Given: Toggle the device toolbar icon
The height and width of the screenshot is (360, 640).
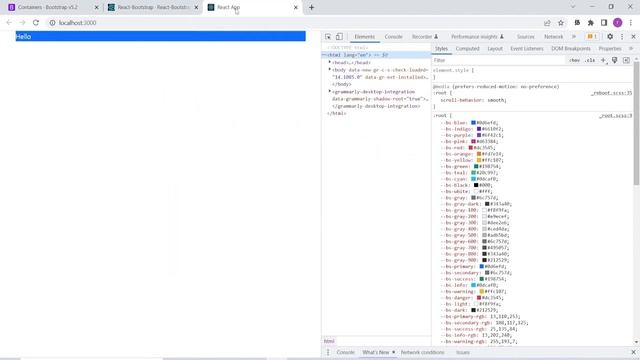Looking at the screenshot, I should 339,37.
